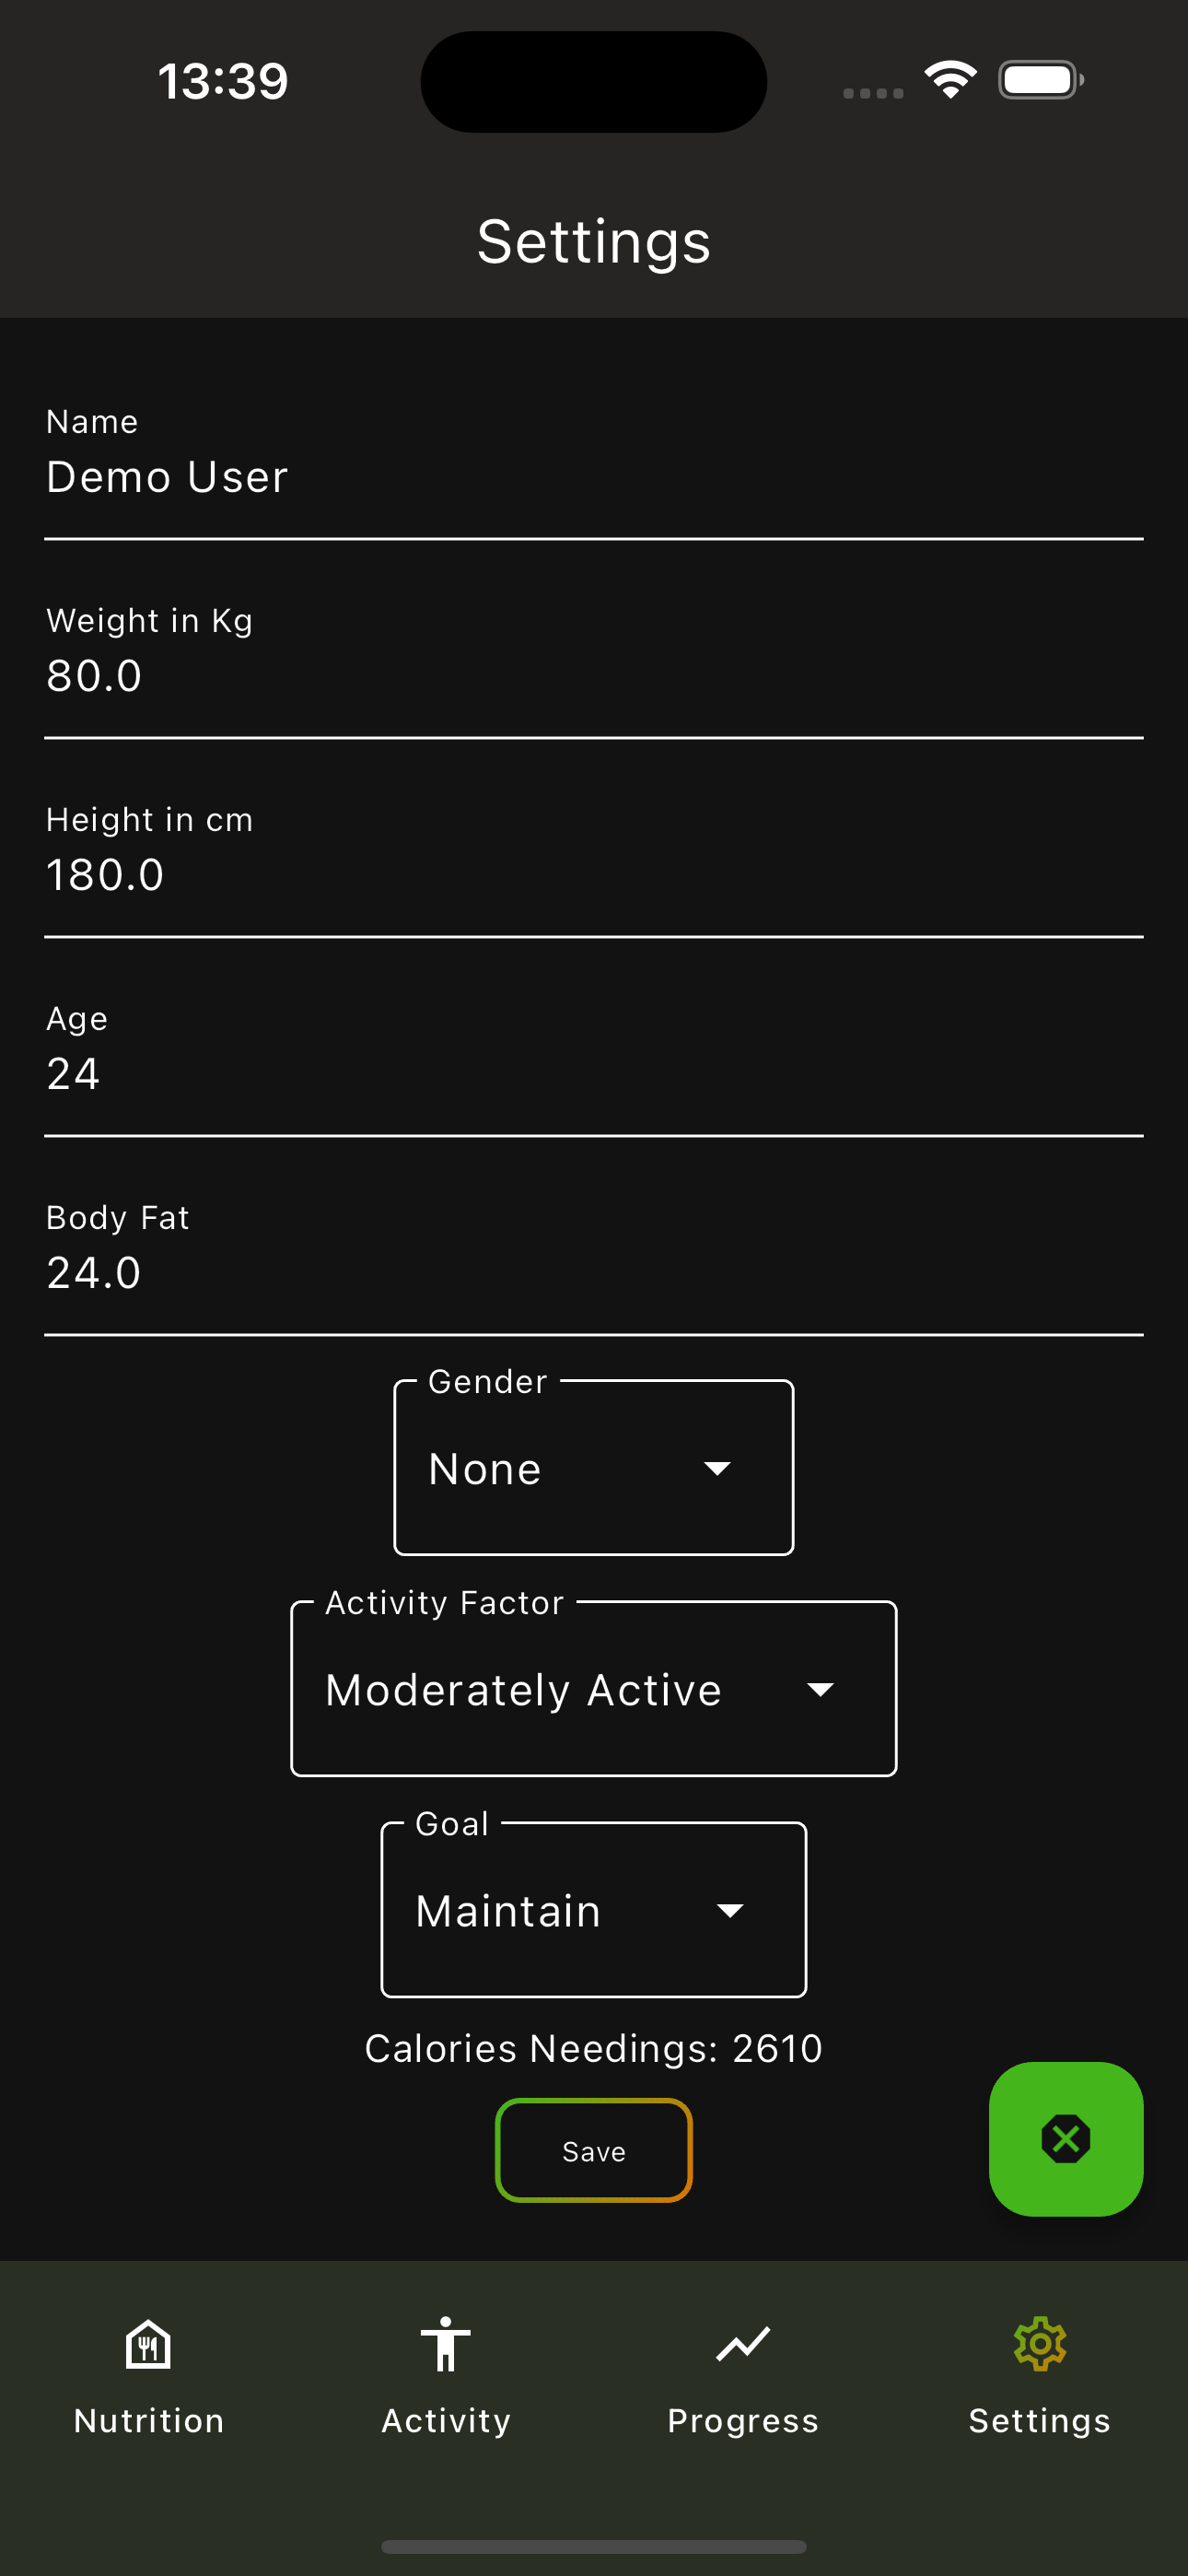The height and width of the screenshot is (2576, 1188).
Task: Open the Nutrition tab icon
Action: 148,2343
